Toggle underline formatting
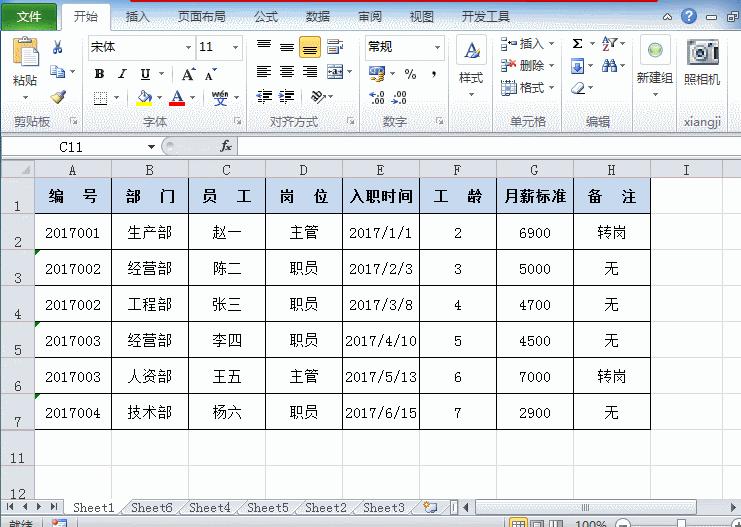 146,74
